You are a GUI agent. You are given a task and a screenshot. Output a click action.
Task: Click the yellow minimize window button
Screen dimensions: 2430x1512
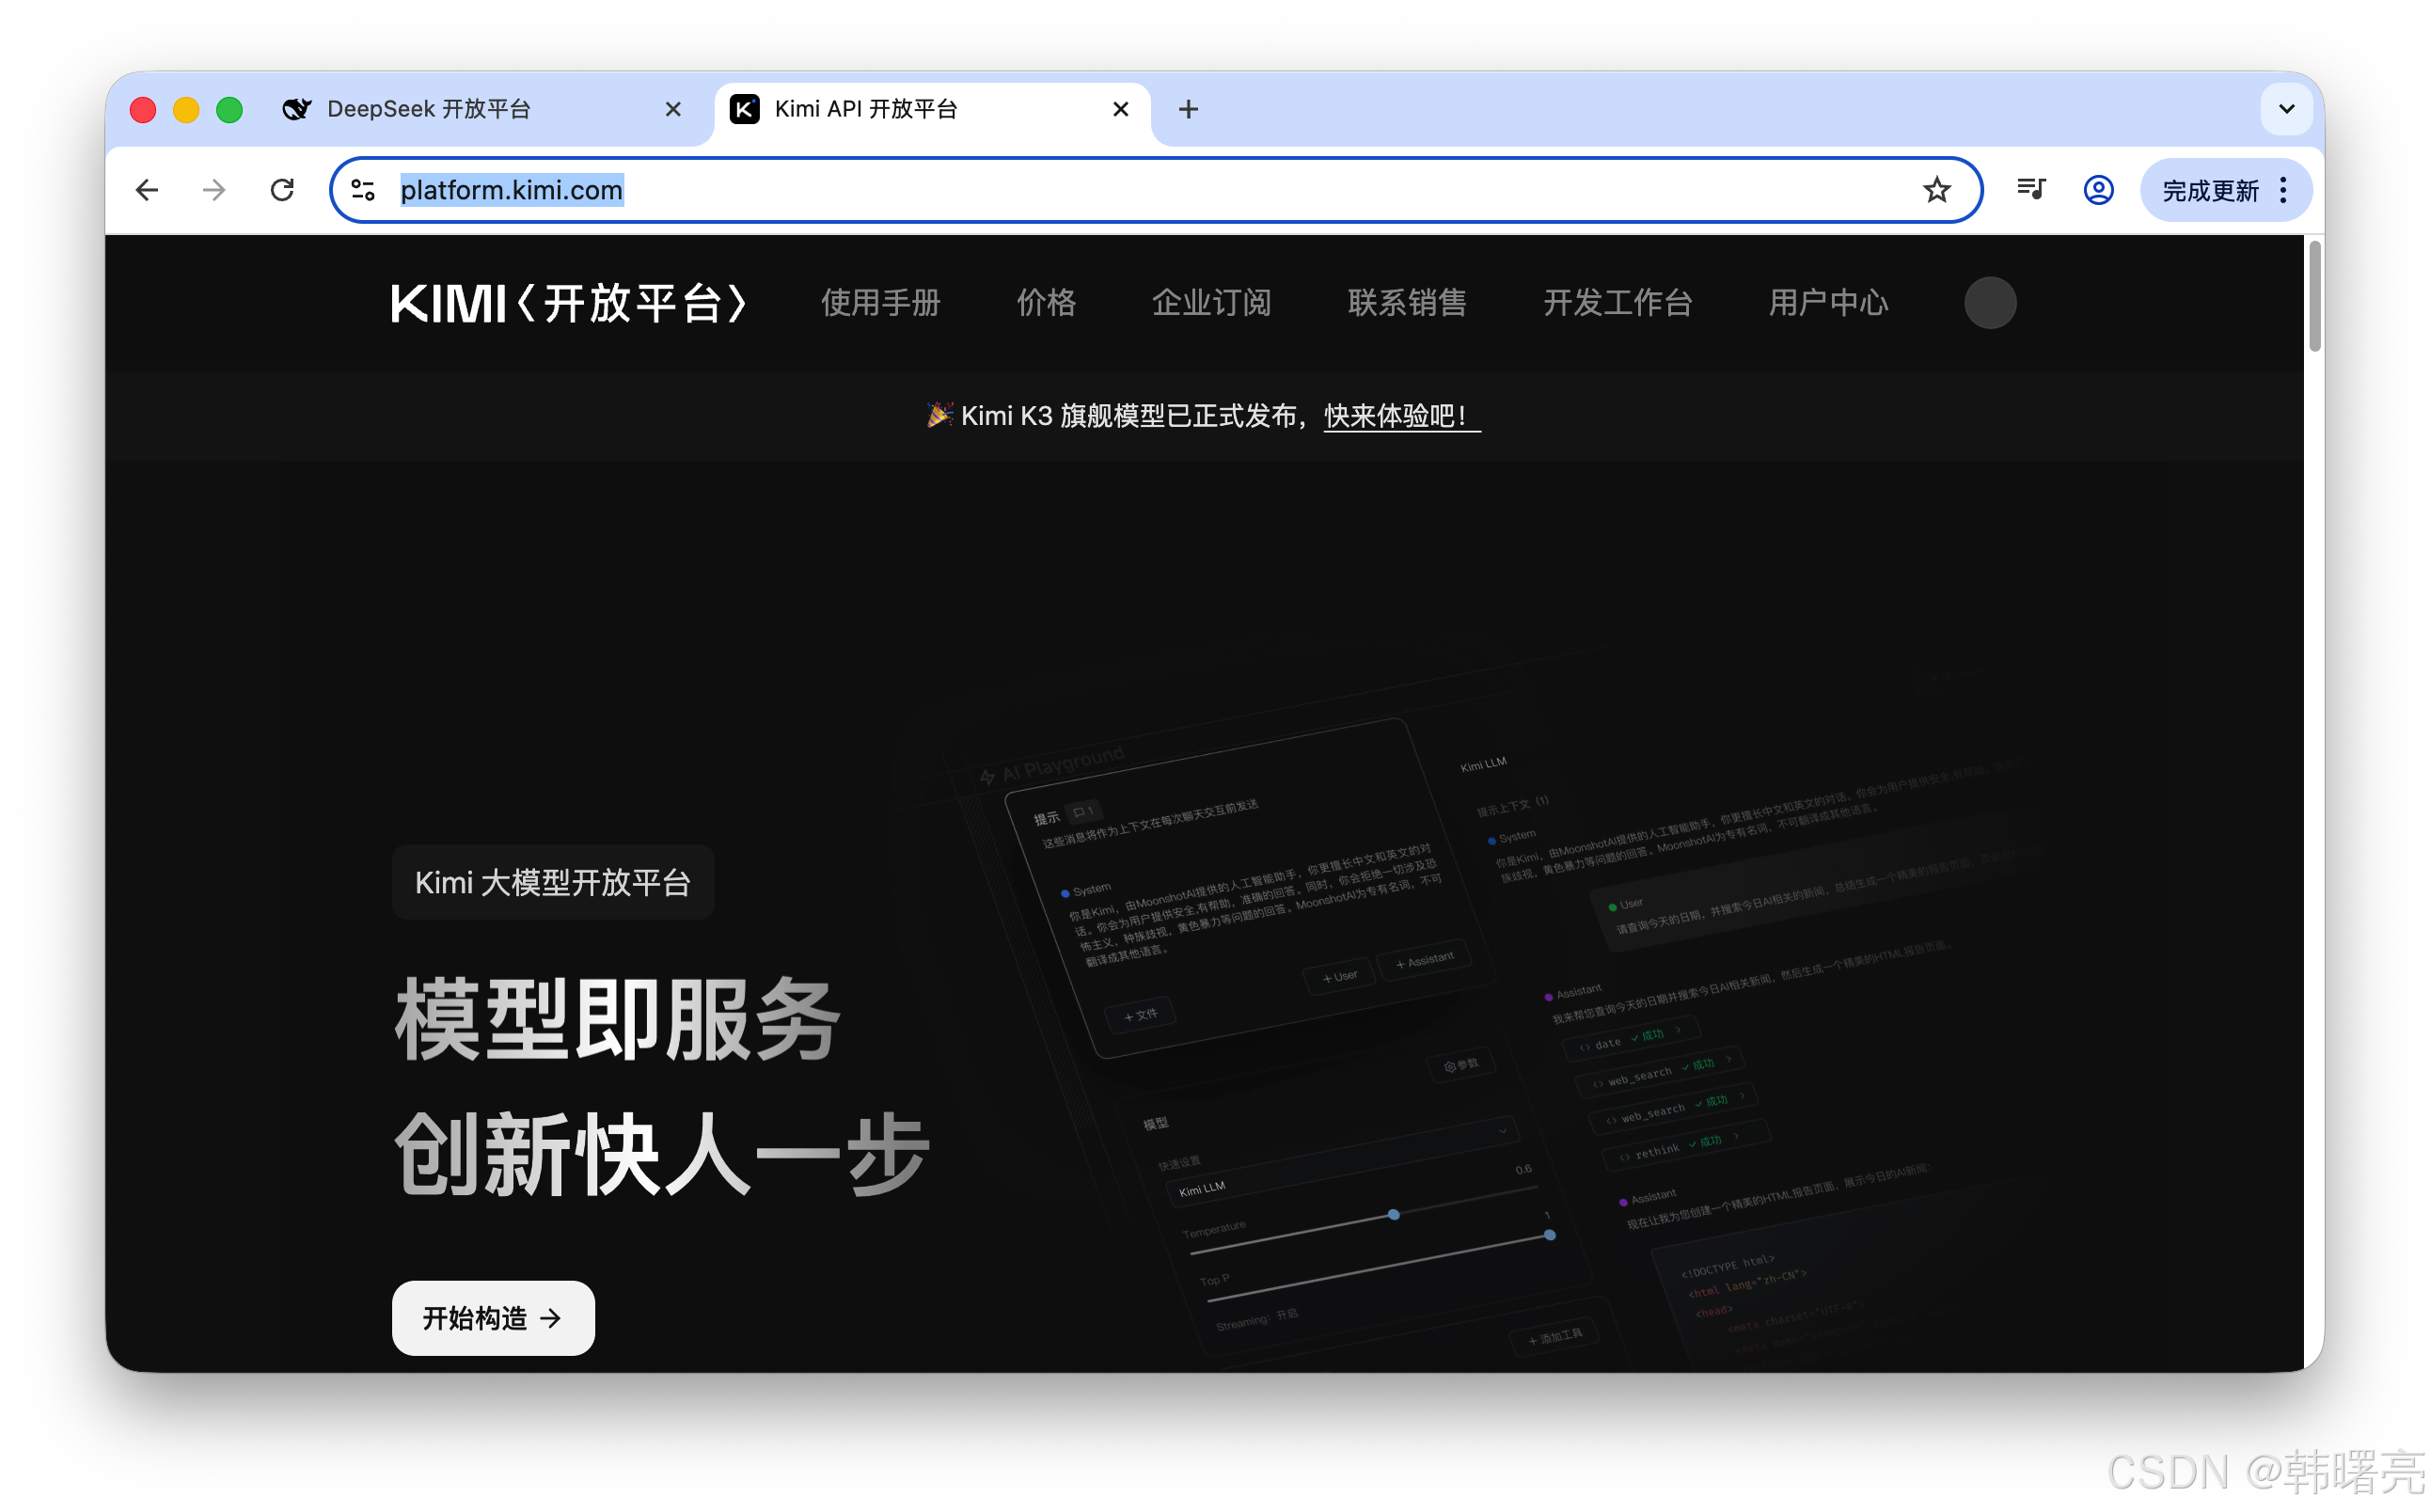point(186,109)
